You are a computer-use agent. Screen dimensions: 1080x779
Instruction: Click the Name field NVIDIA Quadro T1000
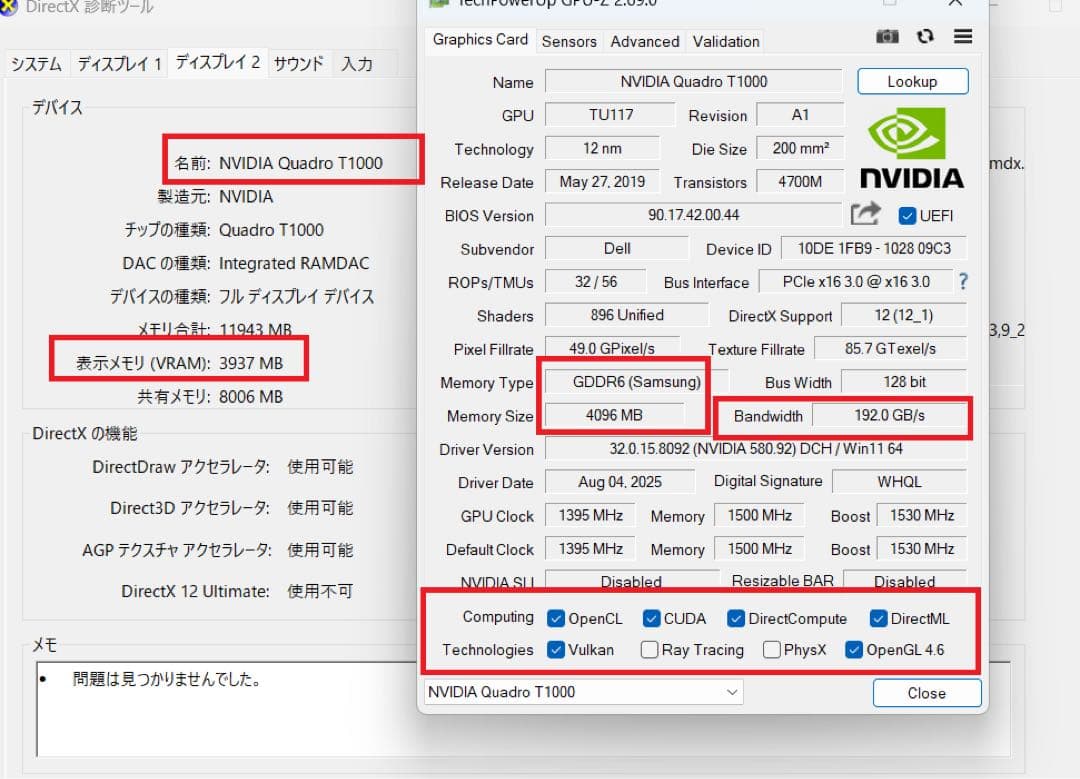[x=693, y=81]
